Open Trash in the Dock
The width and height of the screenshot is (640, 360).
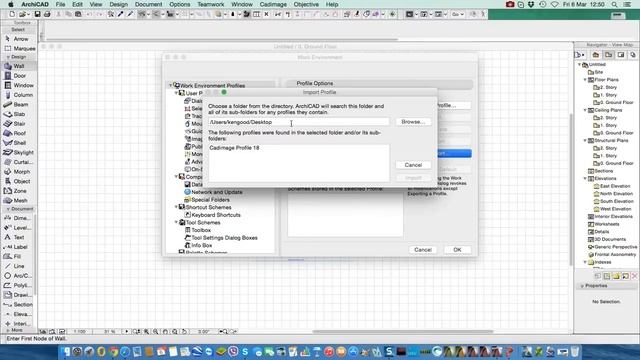point(575,351)
